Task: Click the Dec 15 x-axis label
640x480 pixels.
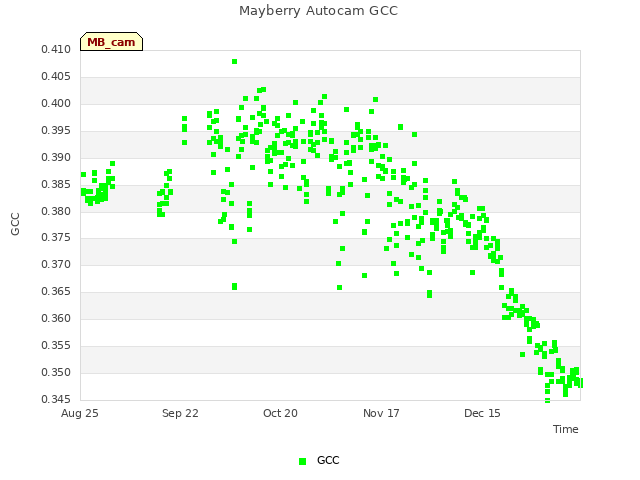Action: coord(482,413)
